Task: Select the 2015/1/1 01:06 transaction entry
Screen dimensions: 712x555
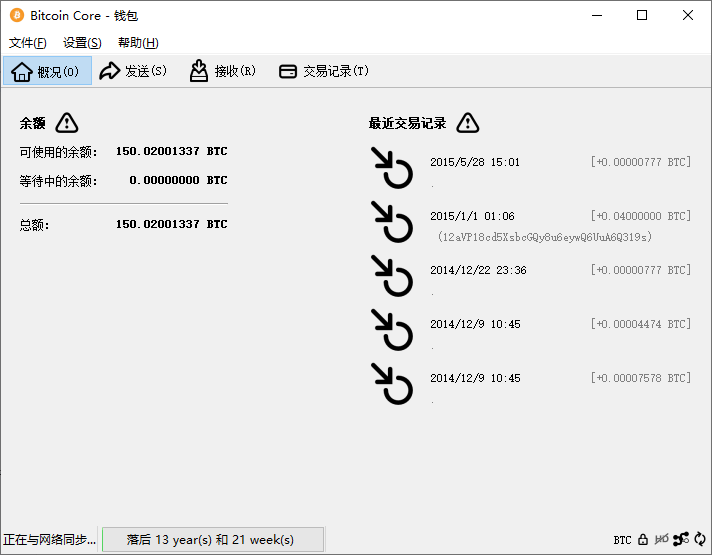Action: click(472, 216)
